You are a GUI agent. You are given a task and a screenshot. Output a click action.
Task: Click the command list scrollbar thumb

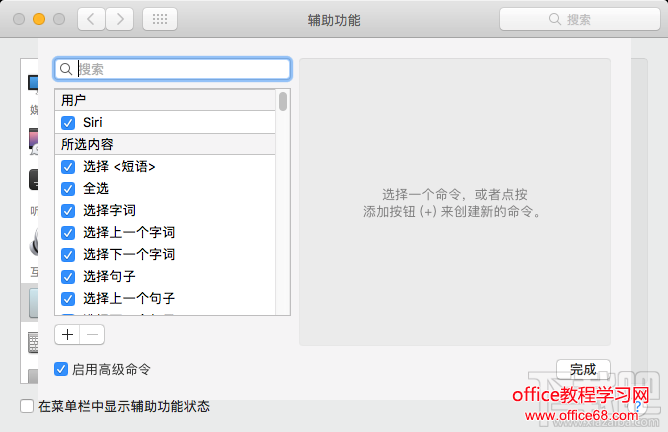point(283,101)
